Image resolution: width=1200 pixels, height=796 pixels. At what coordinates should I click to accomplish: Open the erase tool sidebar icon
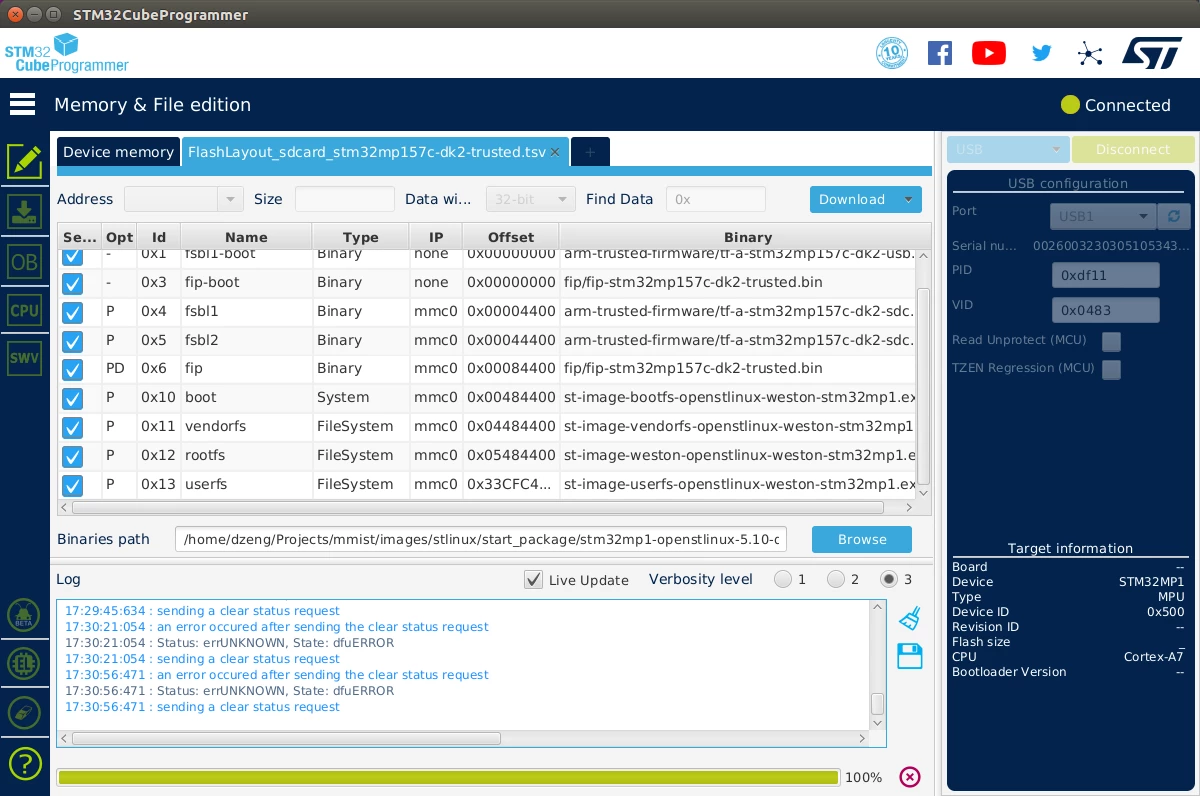pyautogui.click(x=24, y=712)
